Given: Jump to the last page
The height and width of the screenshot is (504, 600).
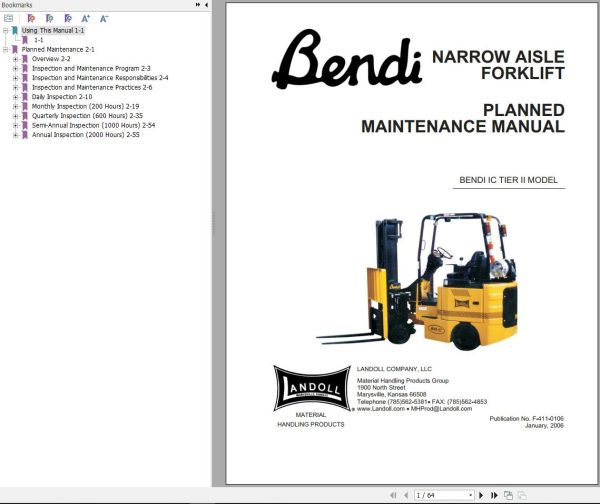Looking at the screenshot, I should pos(494,495).
